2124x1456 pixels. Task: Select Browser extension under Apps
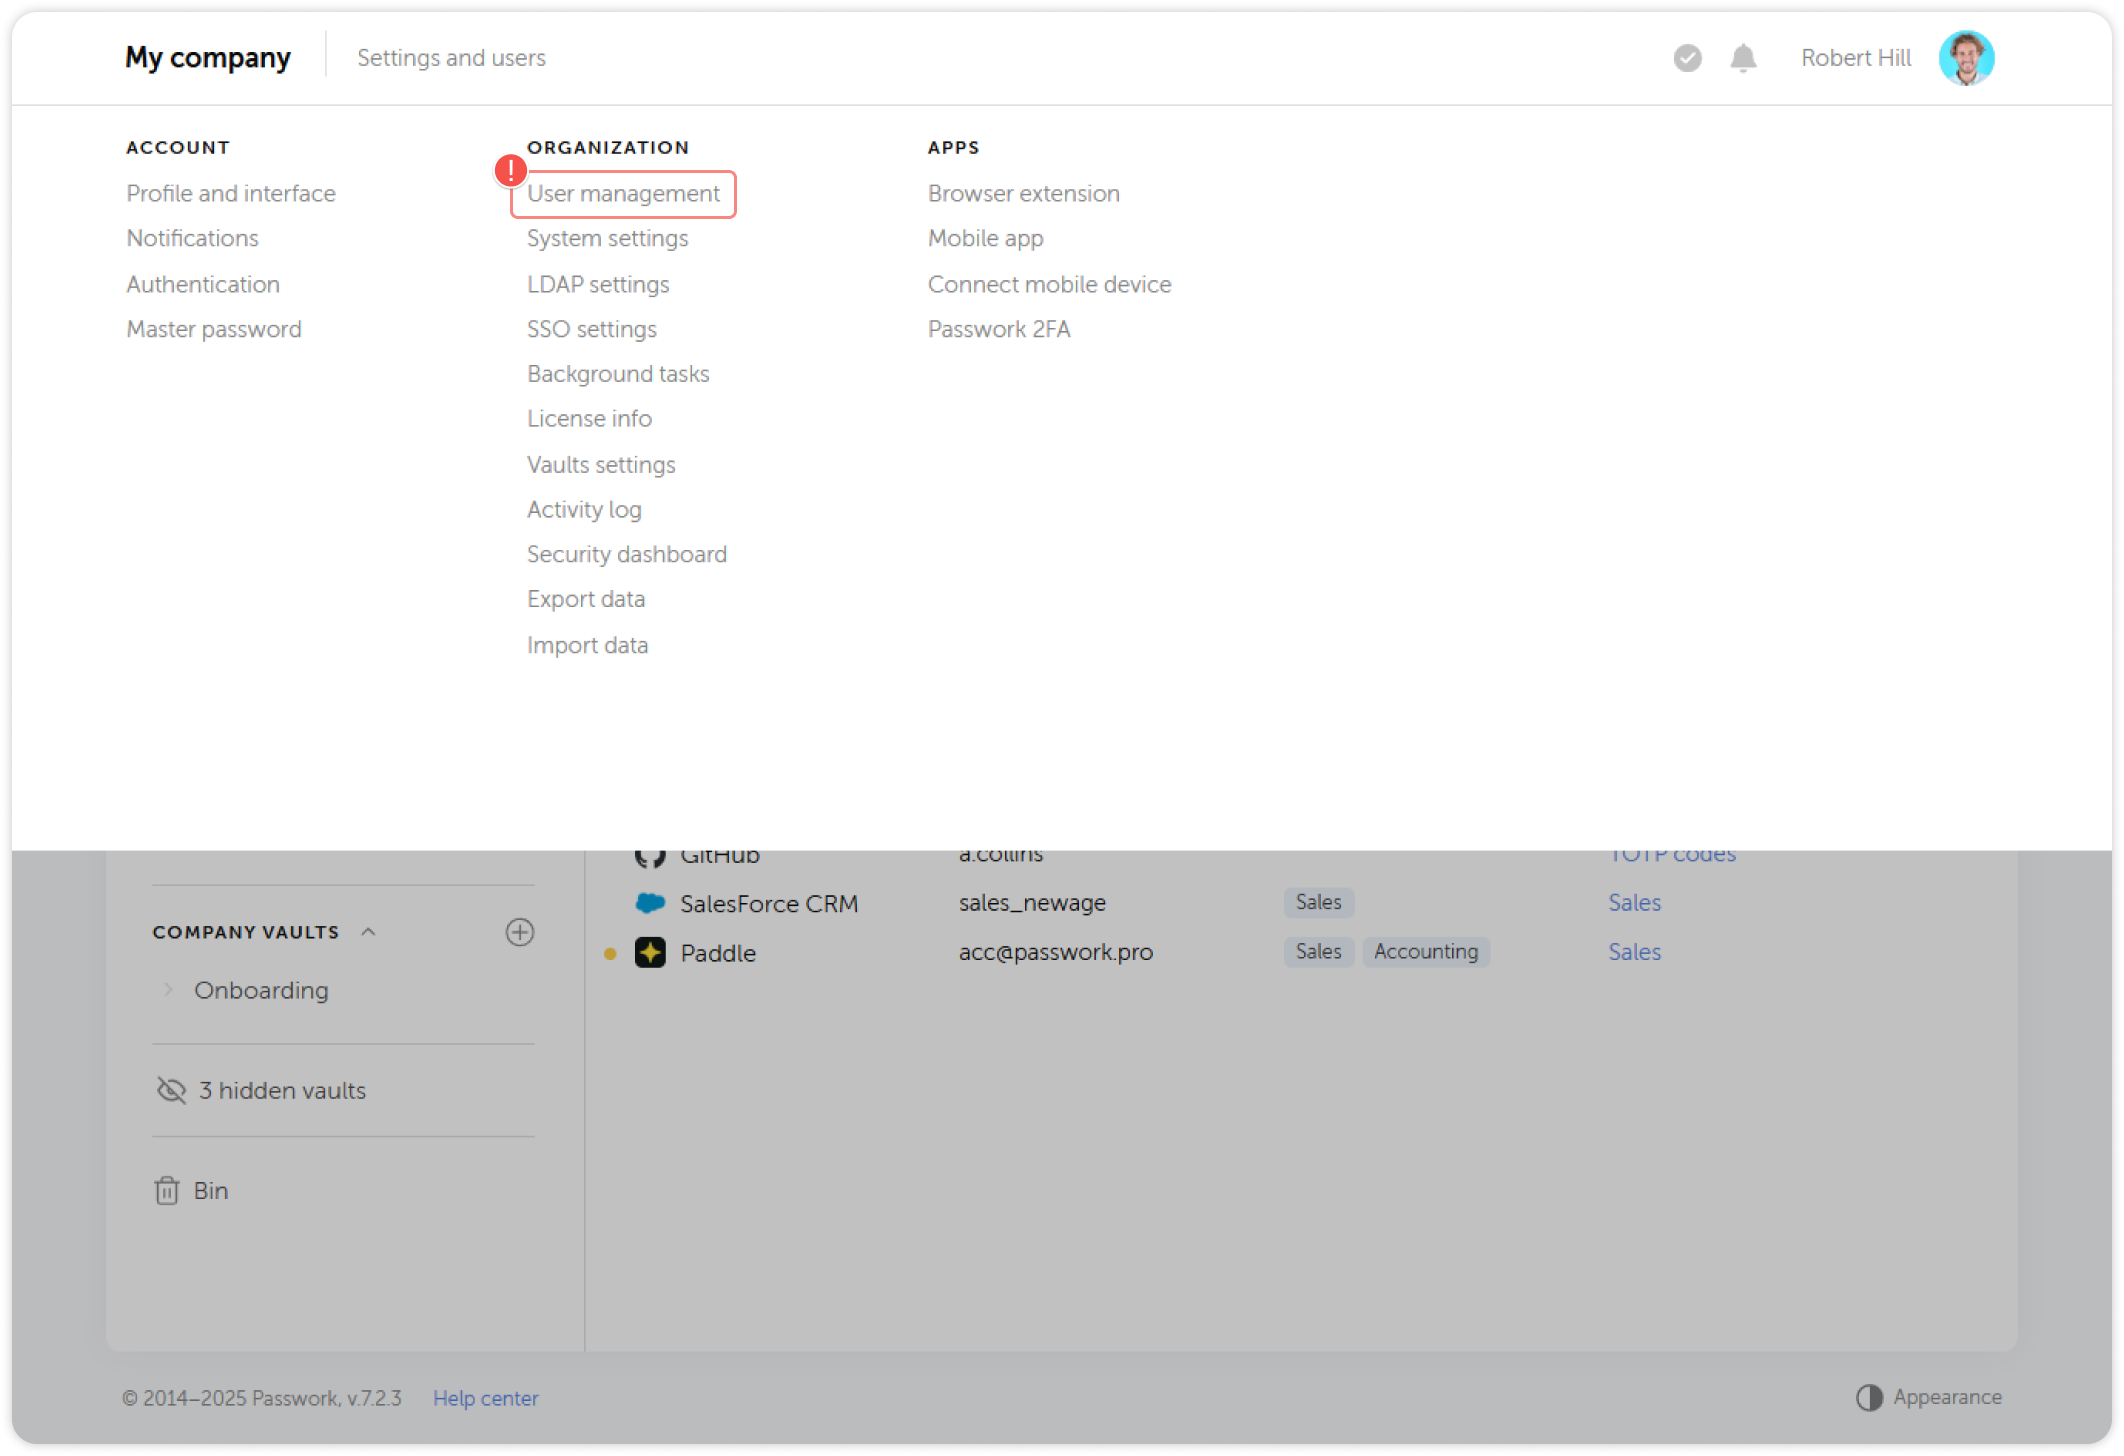(x=1024, y=193)
